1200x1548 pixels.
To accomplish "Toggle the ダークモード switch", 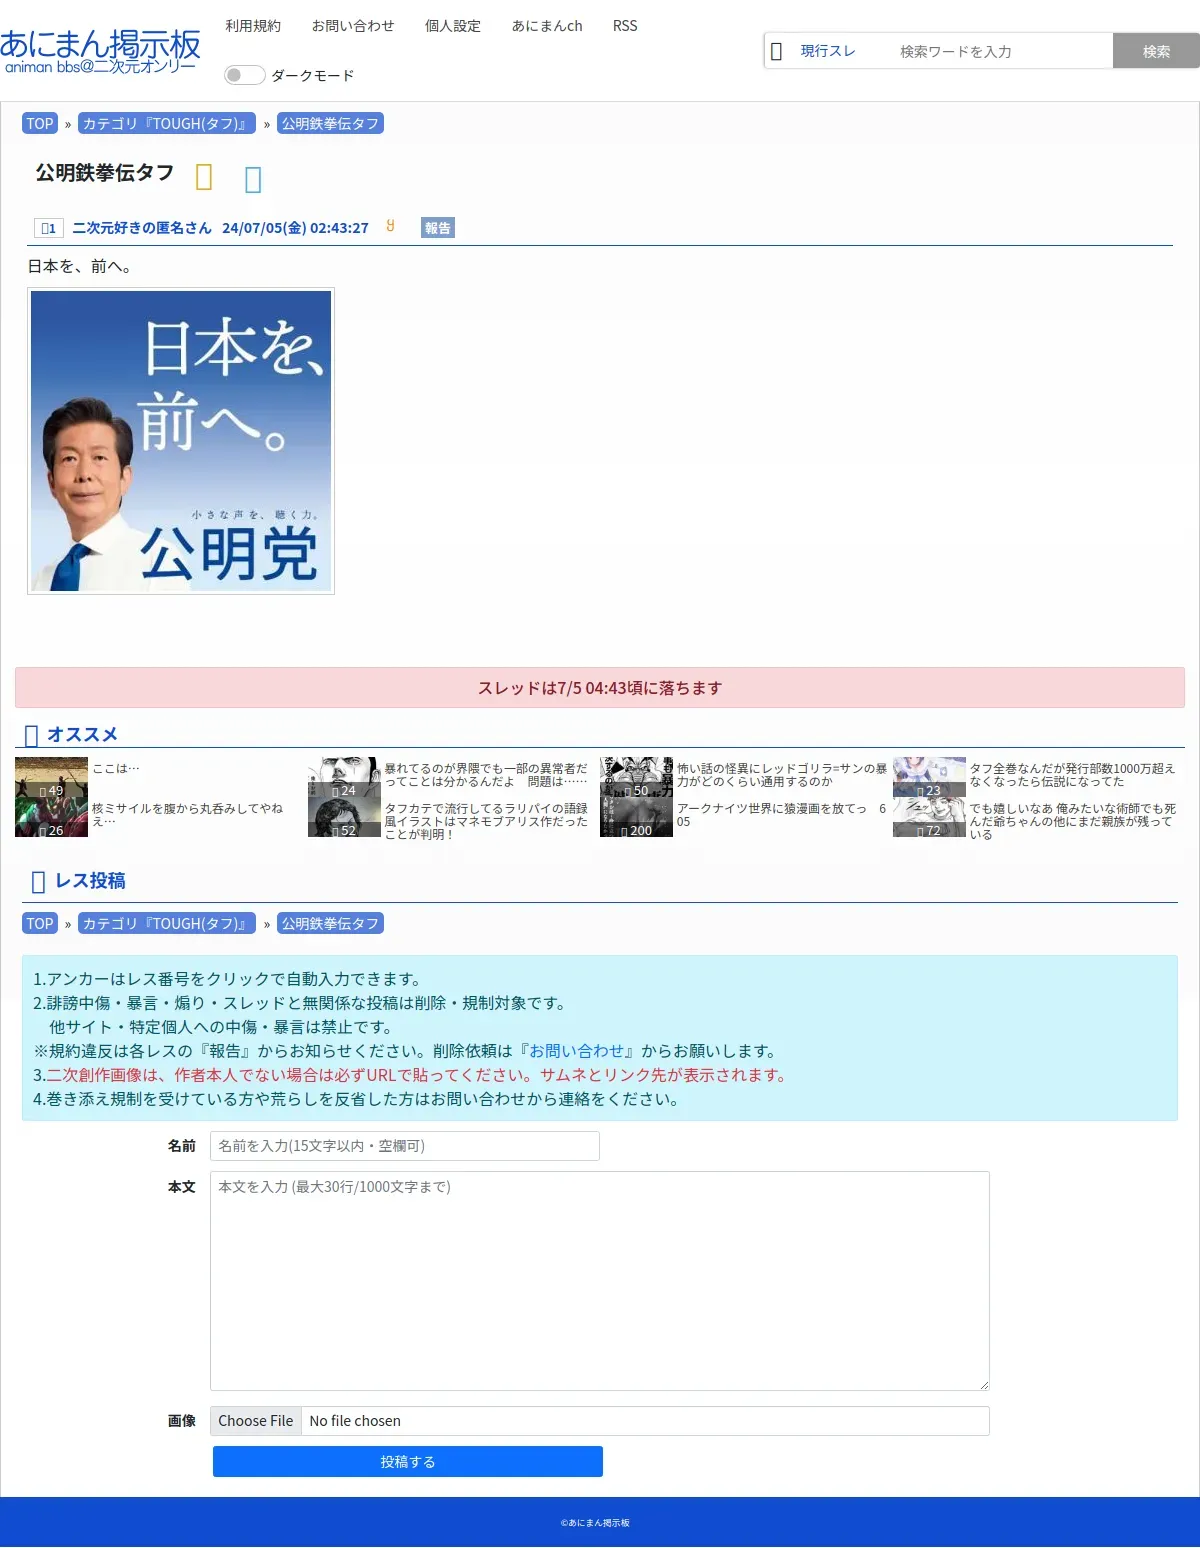I will (x=244, y=75).
